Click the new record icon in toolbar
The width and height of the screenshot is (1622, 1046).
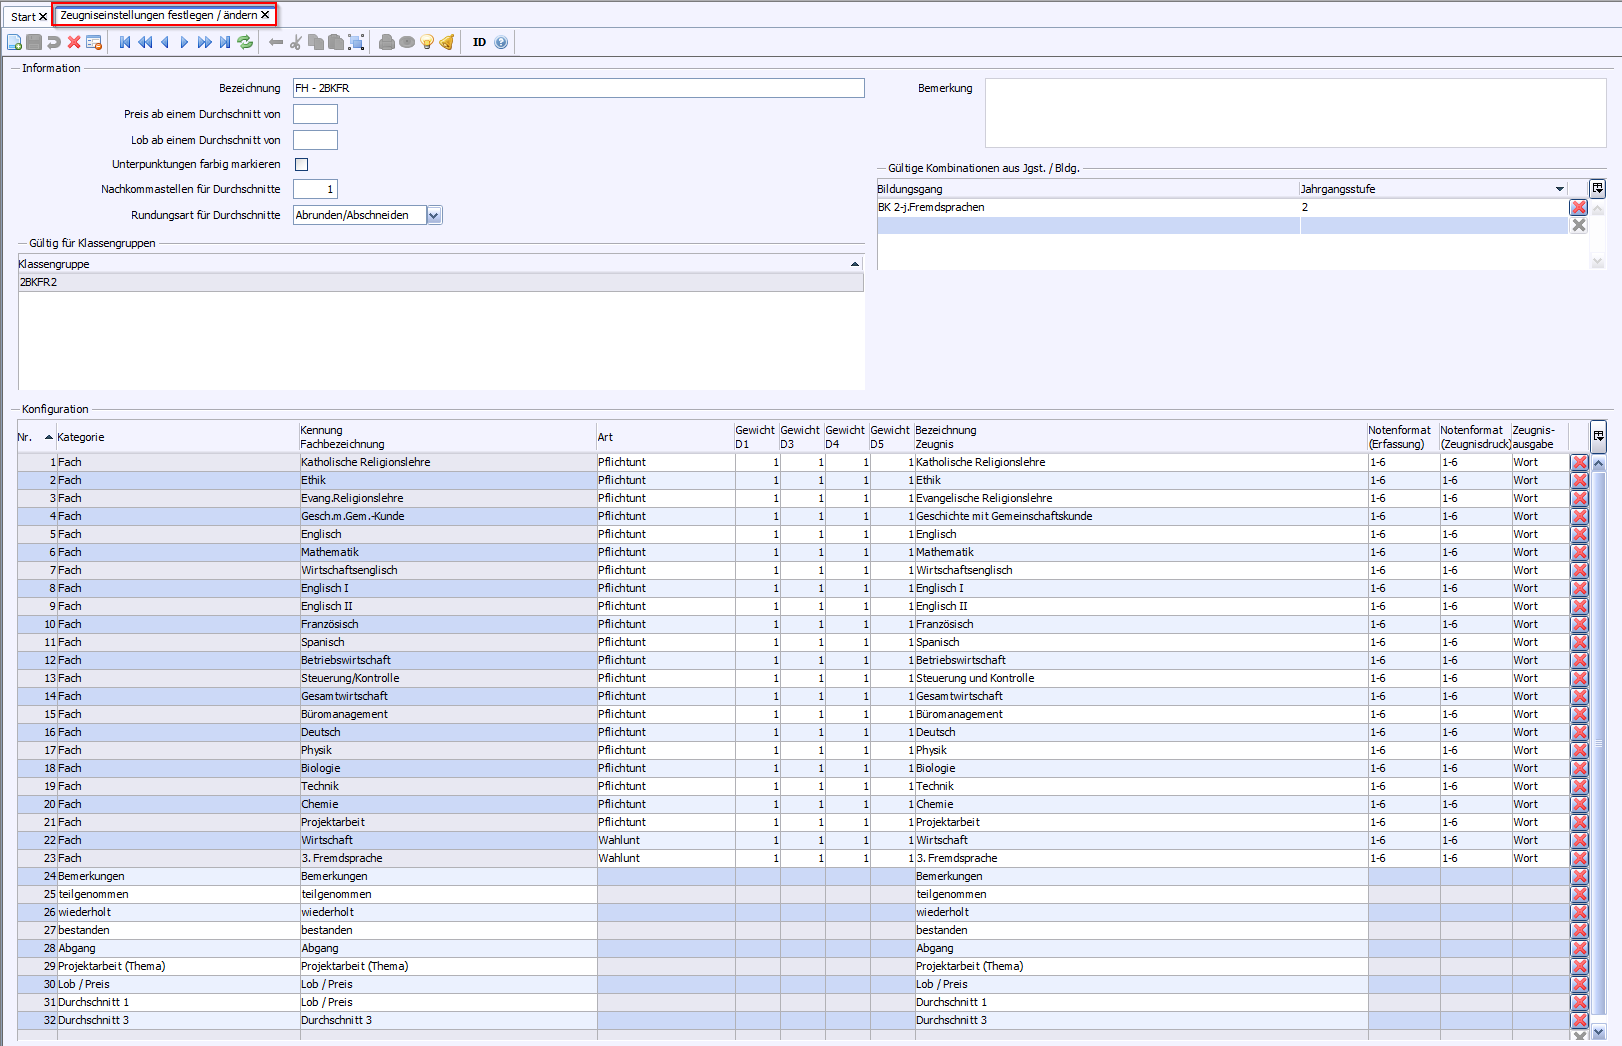click(x=14, y=42)
